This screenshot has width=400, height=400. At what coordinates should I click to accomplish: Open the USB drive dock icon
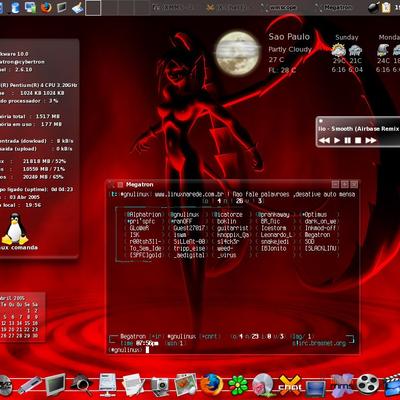[x=30, y=385]
